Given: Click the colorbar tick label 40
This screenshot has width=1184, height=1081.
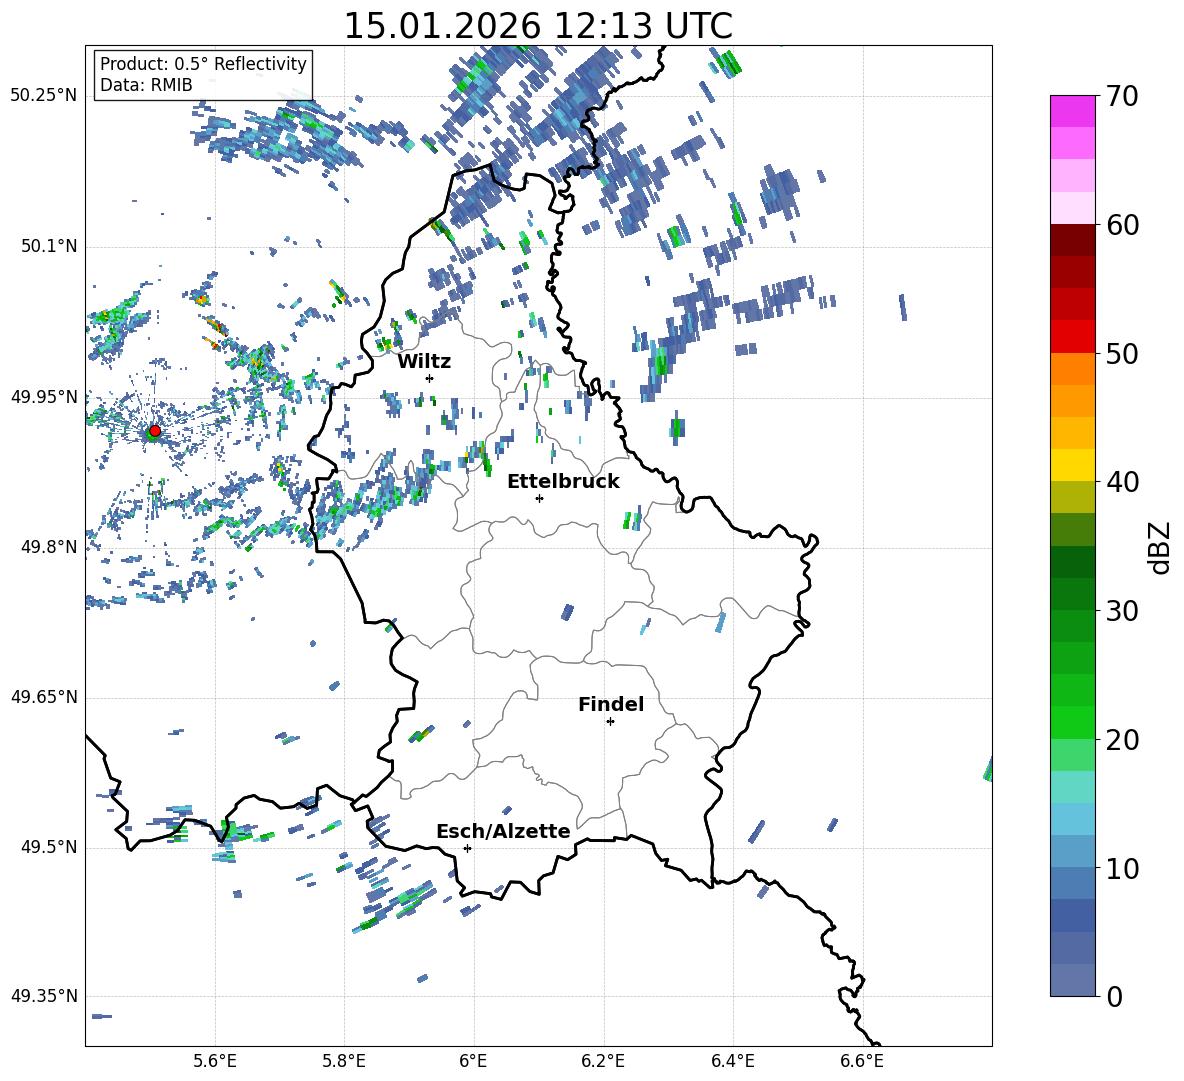Looking at the screenshot, I should click(1122, 482).
